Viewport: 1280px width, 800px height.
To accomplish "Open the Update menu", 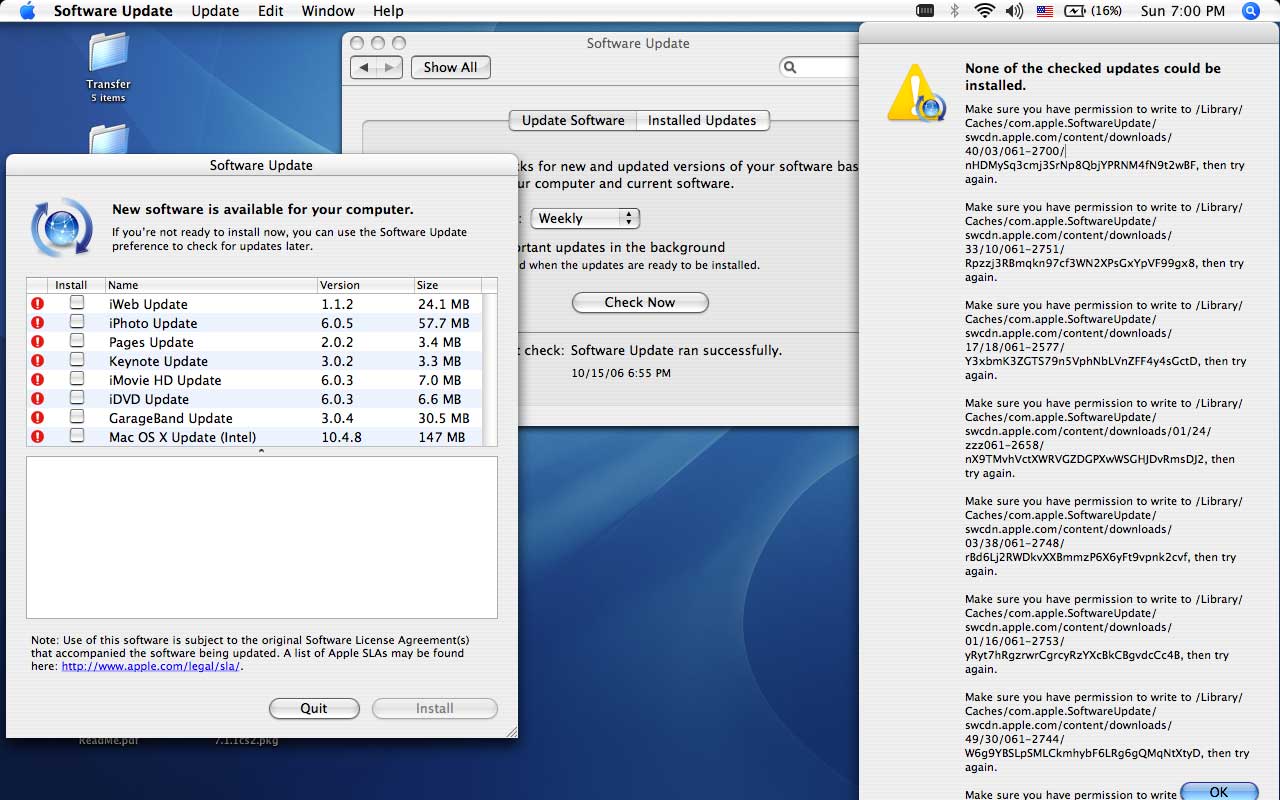I will tap(215, 11).
